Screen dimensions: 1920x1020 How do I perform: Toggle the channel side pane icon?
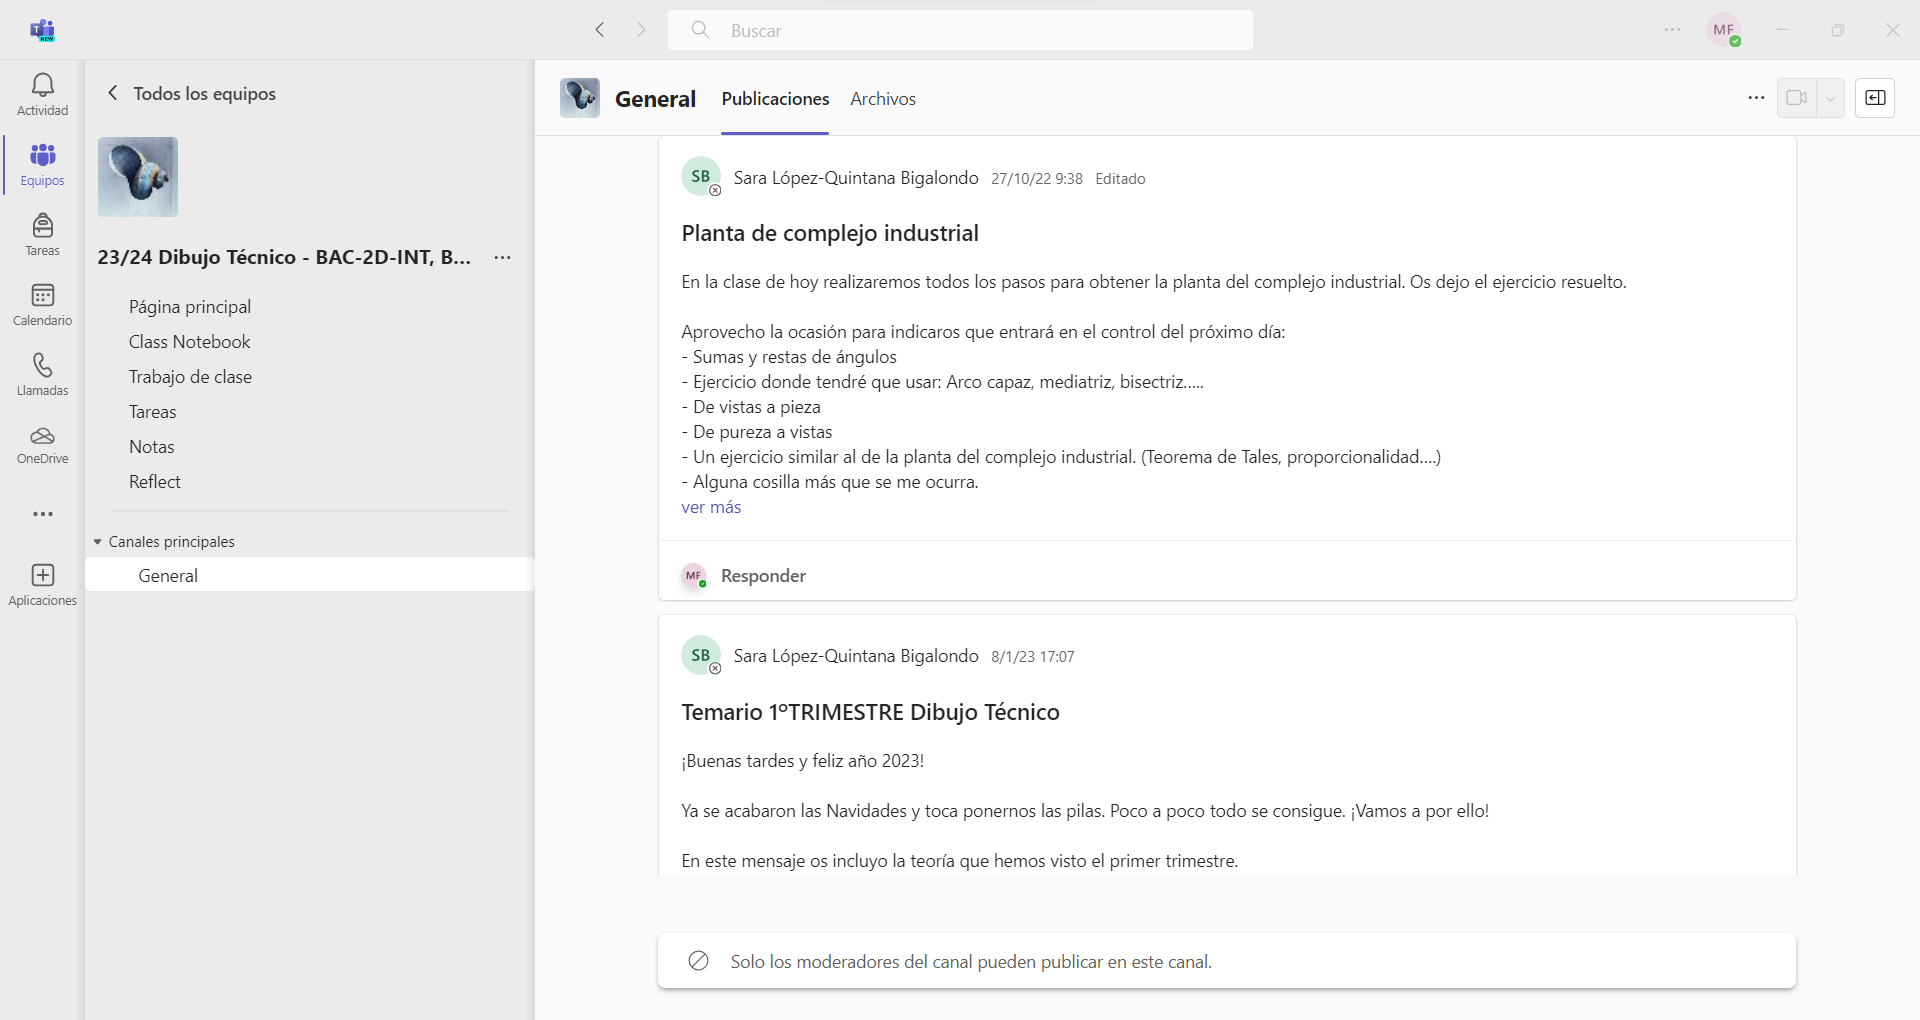tap(1875, 98)
